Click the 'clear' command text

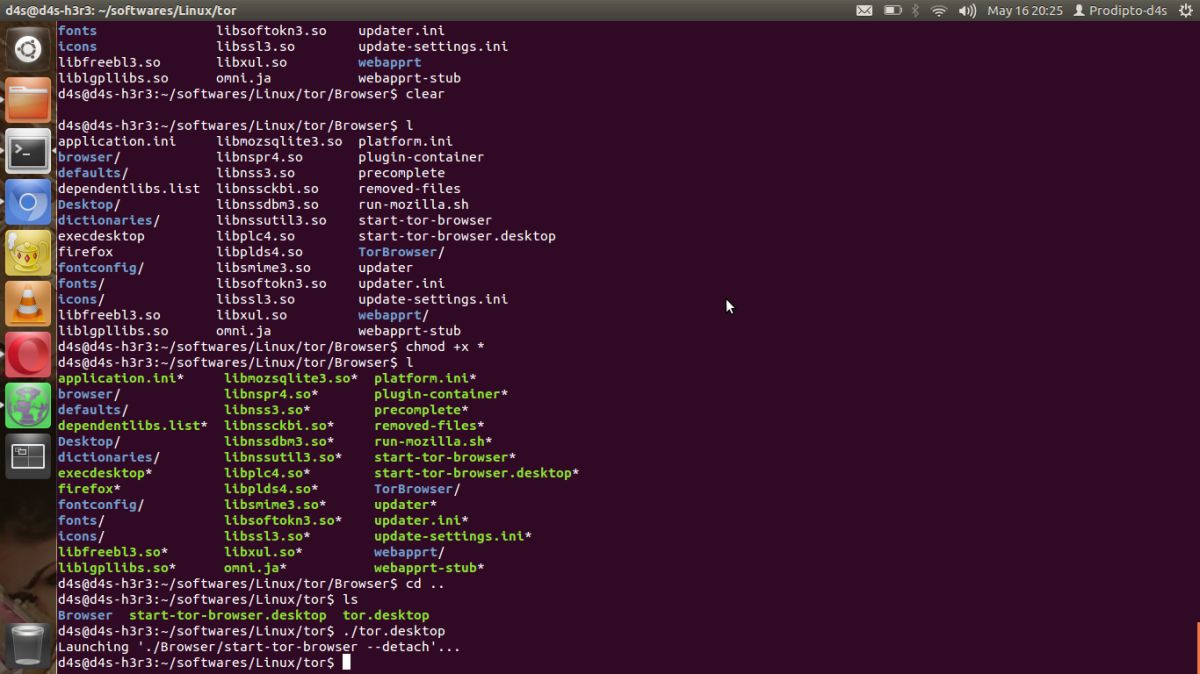(x=424, y=94)
